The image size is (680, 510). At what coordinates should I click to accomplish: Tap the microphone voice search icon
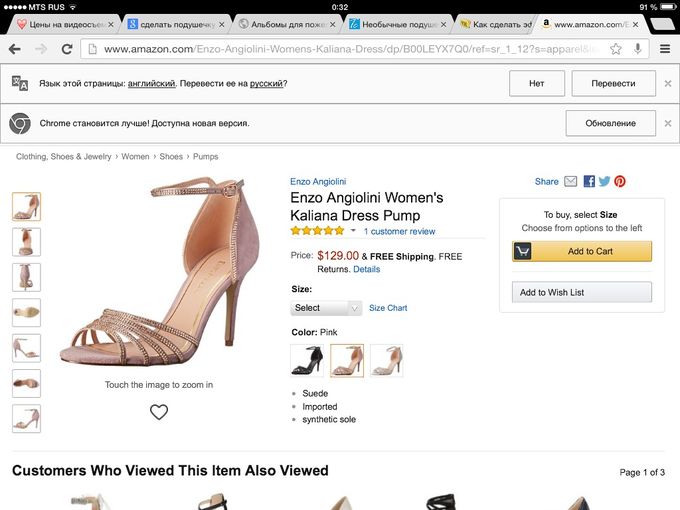tap(638, 49)
